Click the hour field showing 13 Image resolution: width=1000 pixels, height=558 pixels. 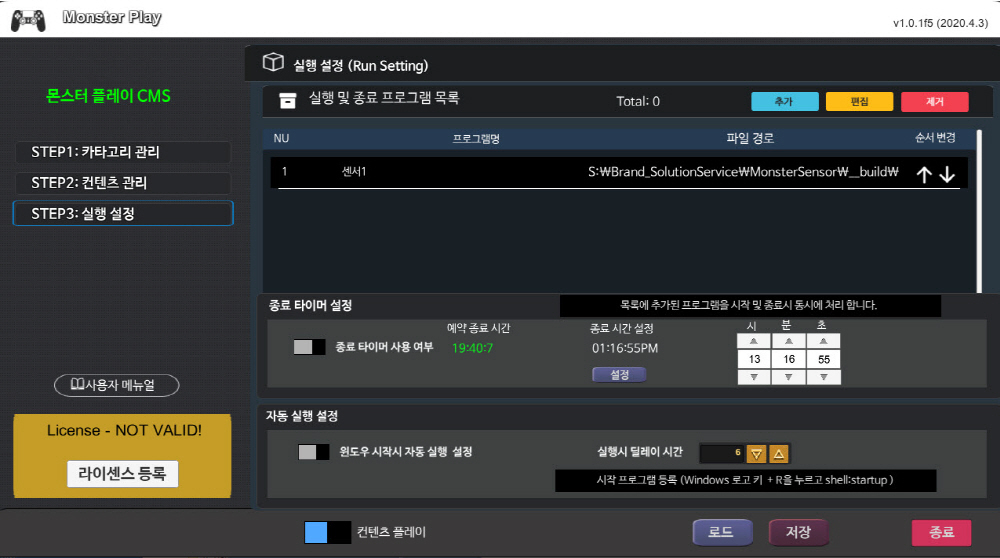tap(754, 359)
